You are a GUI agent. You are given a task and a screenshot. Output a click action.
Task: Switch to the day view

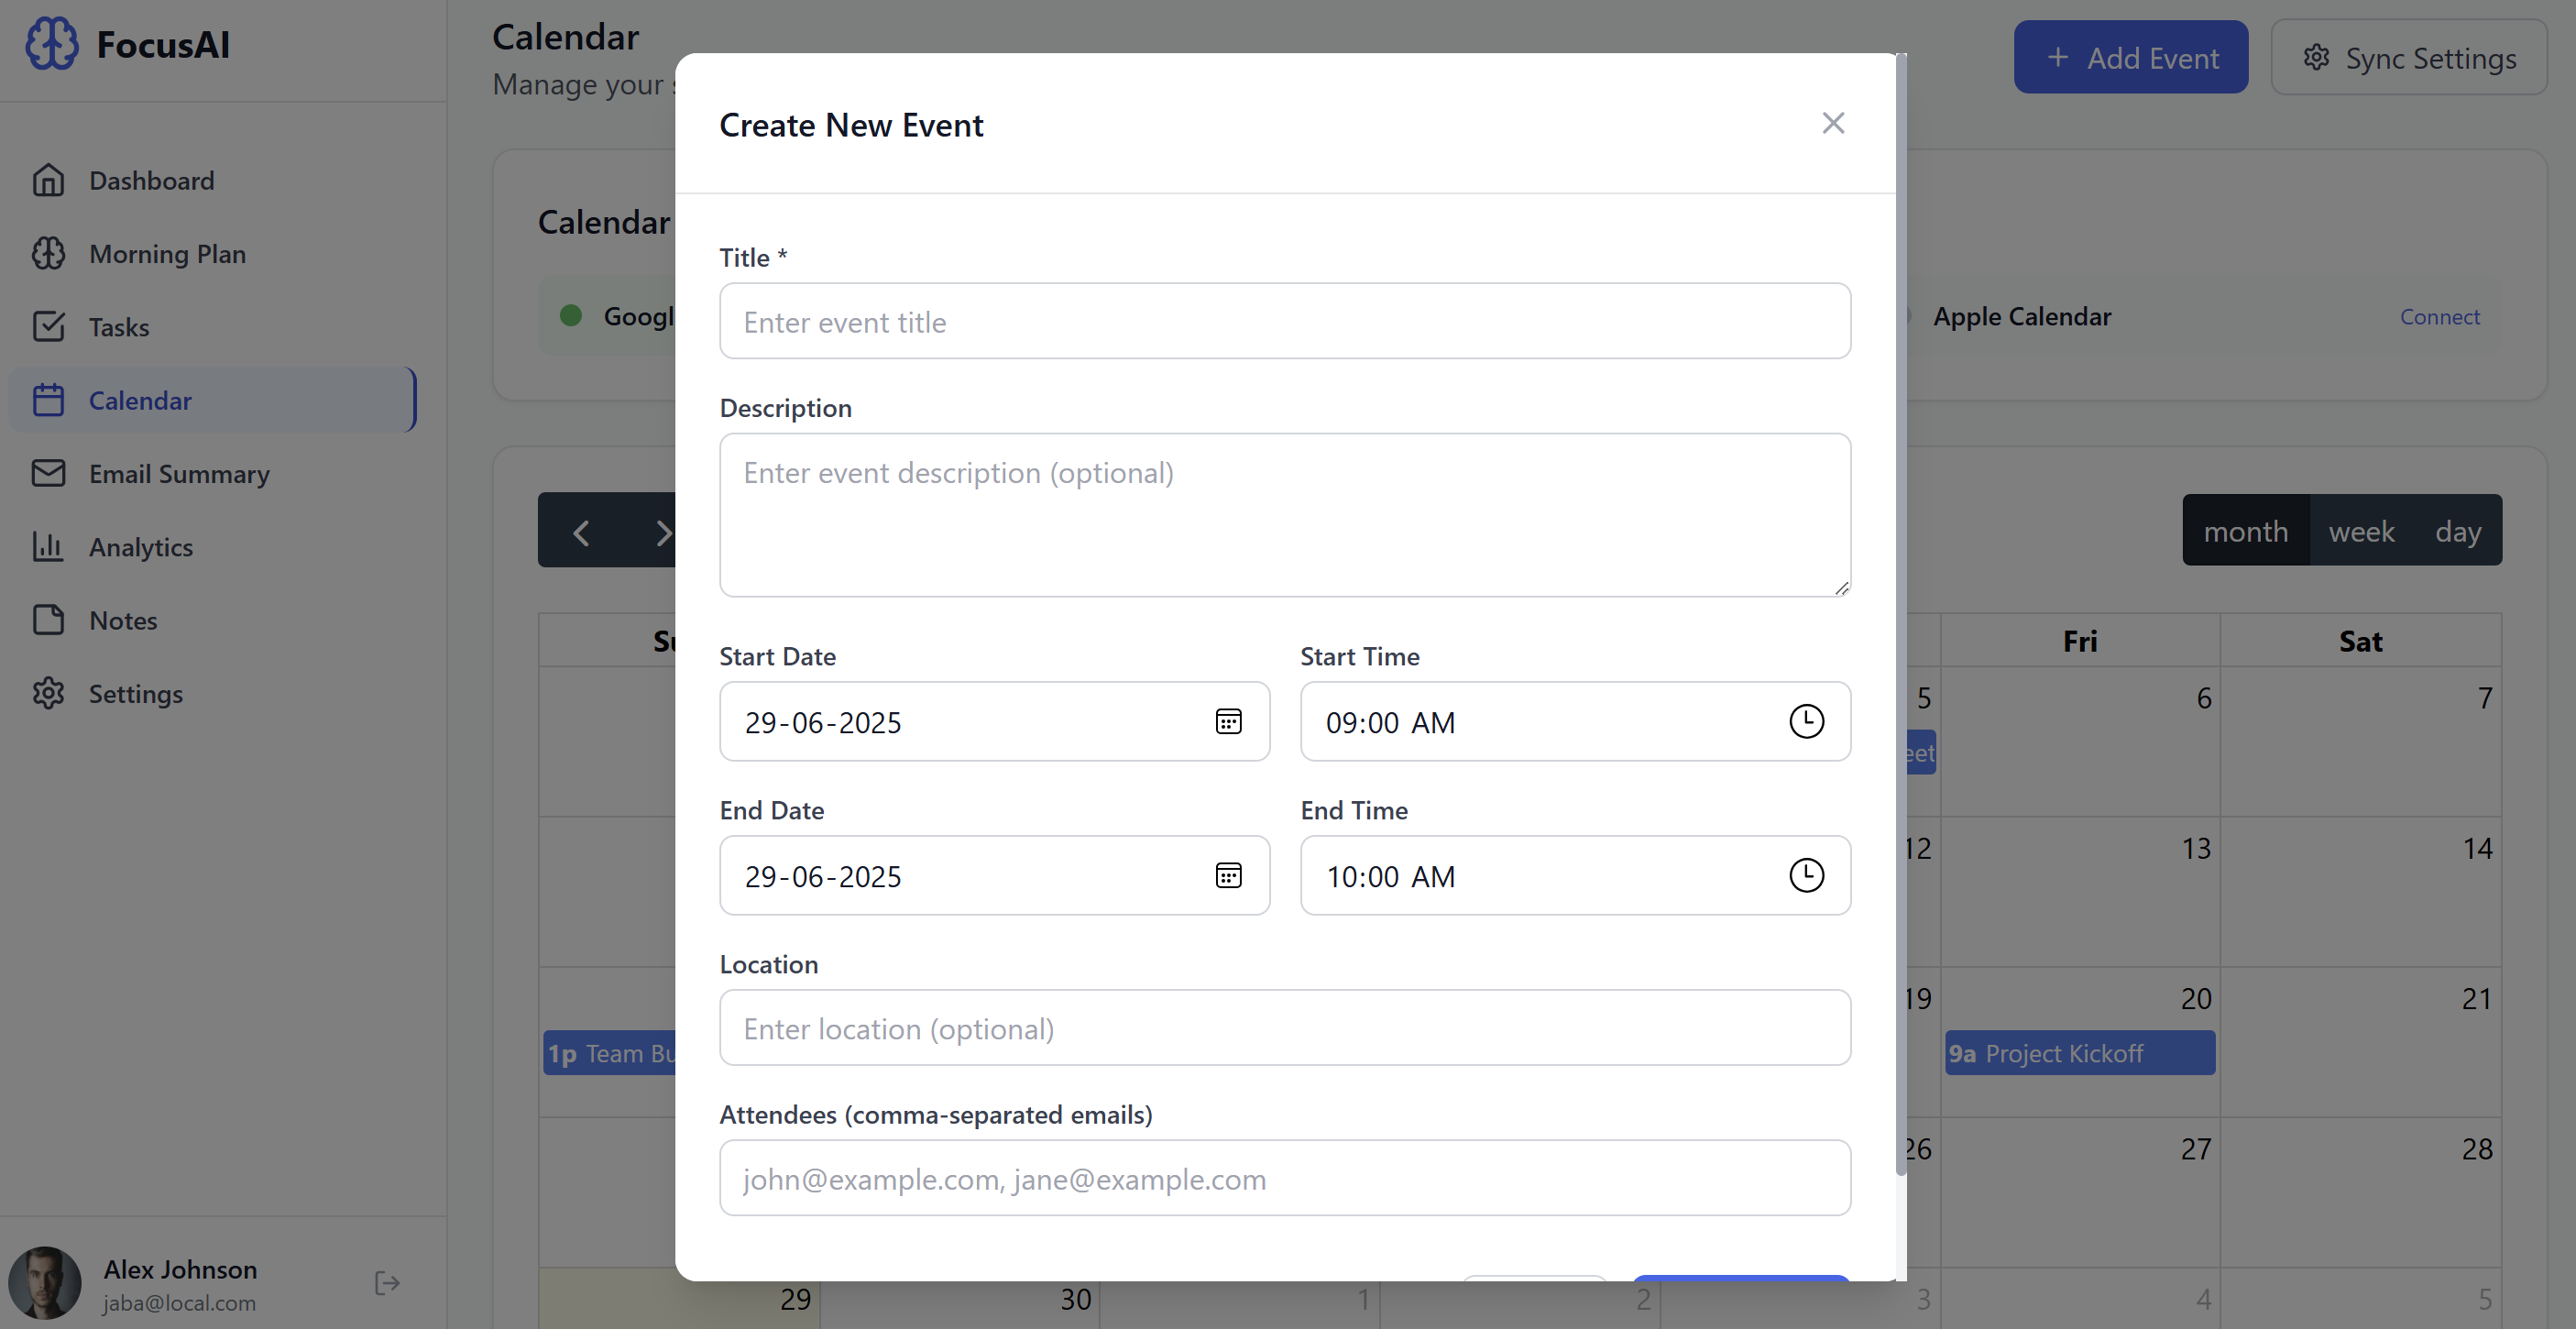point(2457,530)
